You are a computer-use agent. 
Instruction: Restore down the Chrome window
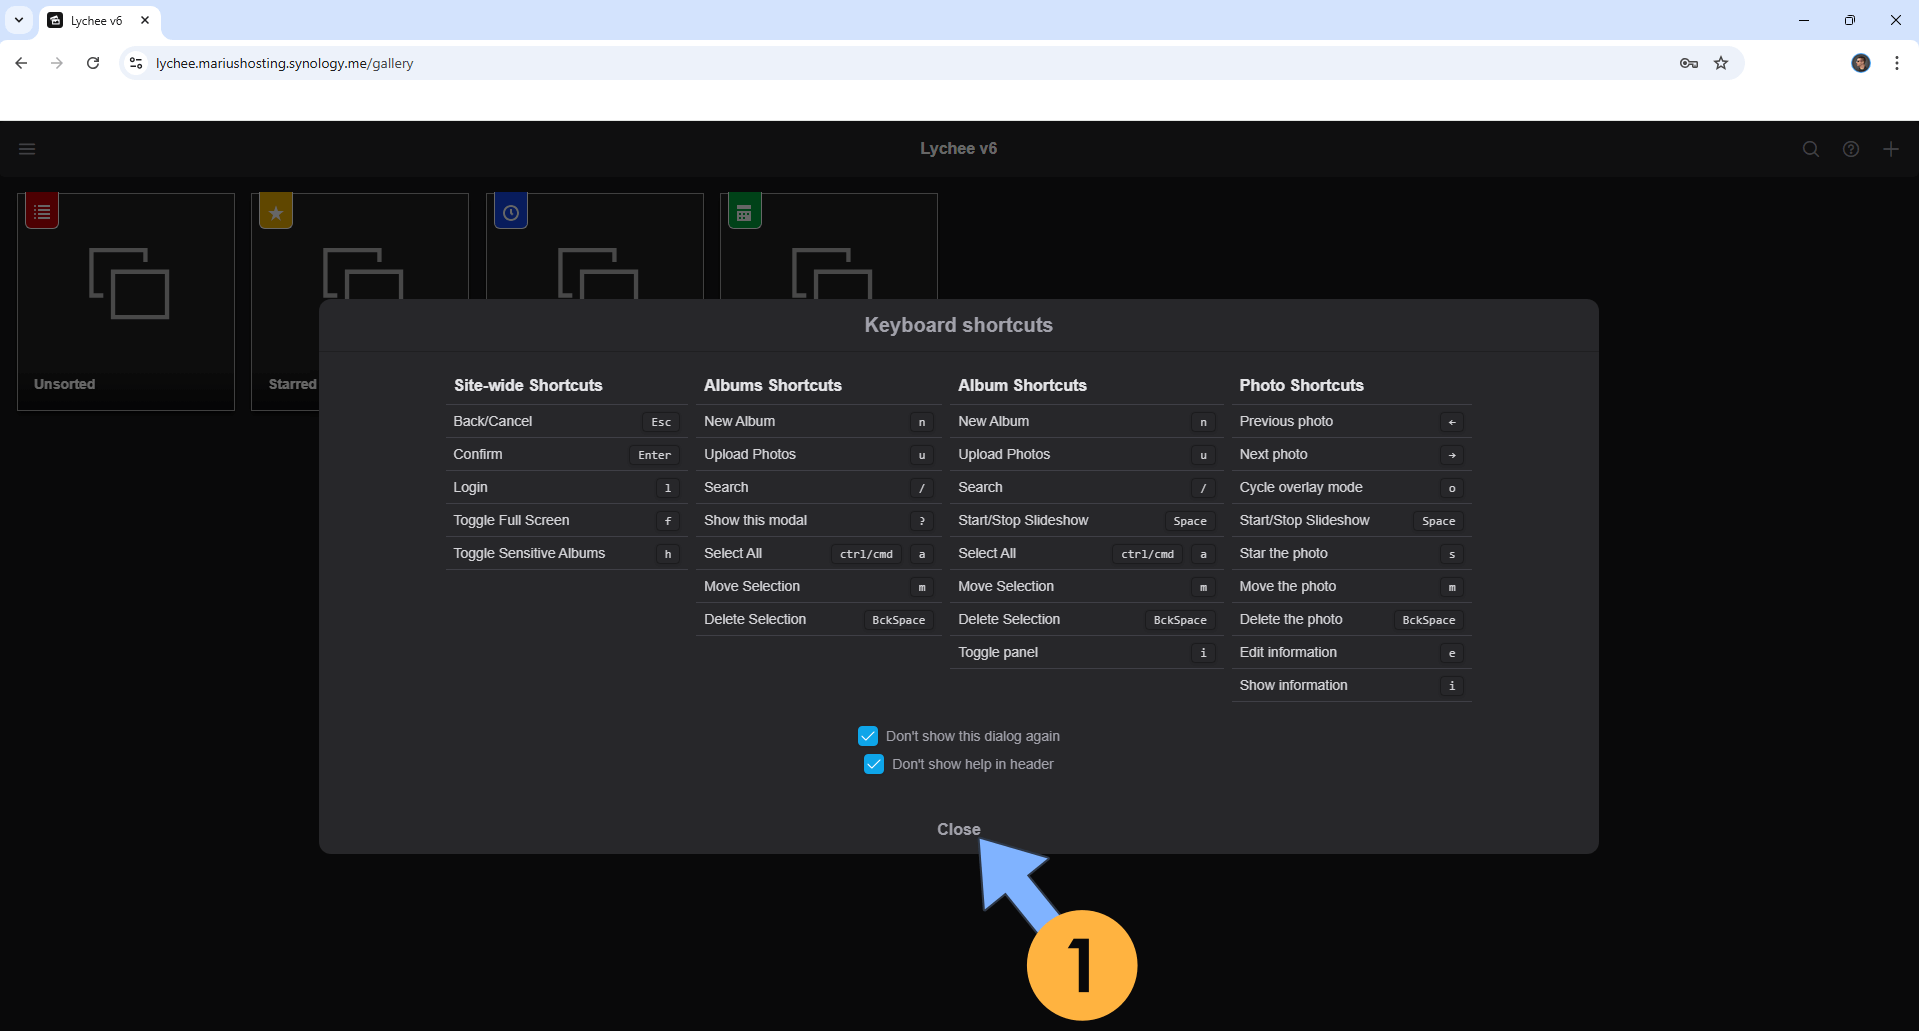tap(1850, 20)
